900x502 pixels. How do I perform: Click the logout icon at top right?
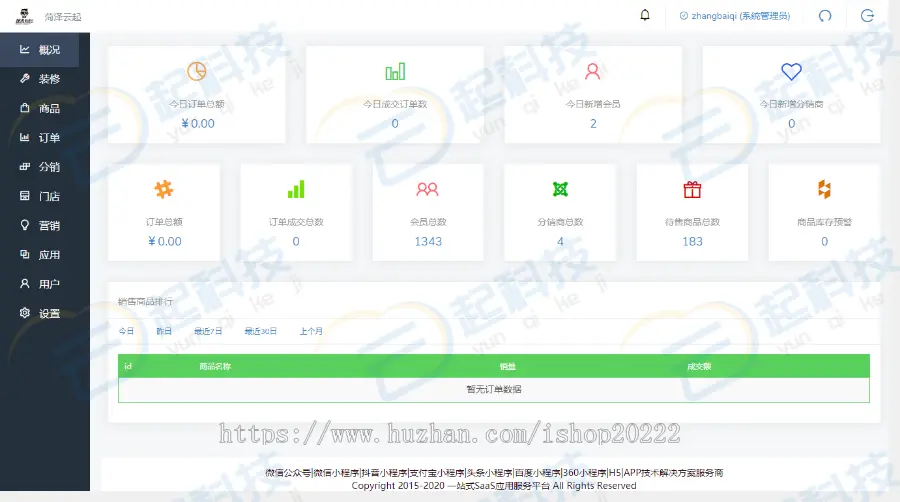867,16
